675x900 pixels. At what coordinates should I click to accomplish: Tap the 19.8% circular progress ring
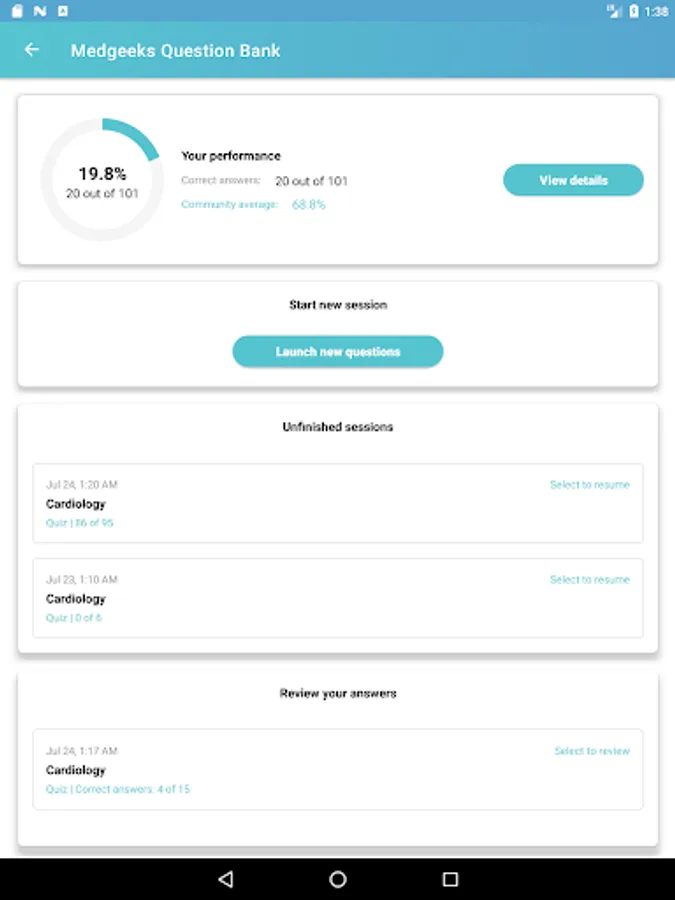[102, 180]
